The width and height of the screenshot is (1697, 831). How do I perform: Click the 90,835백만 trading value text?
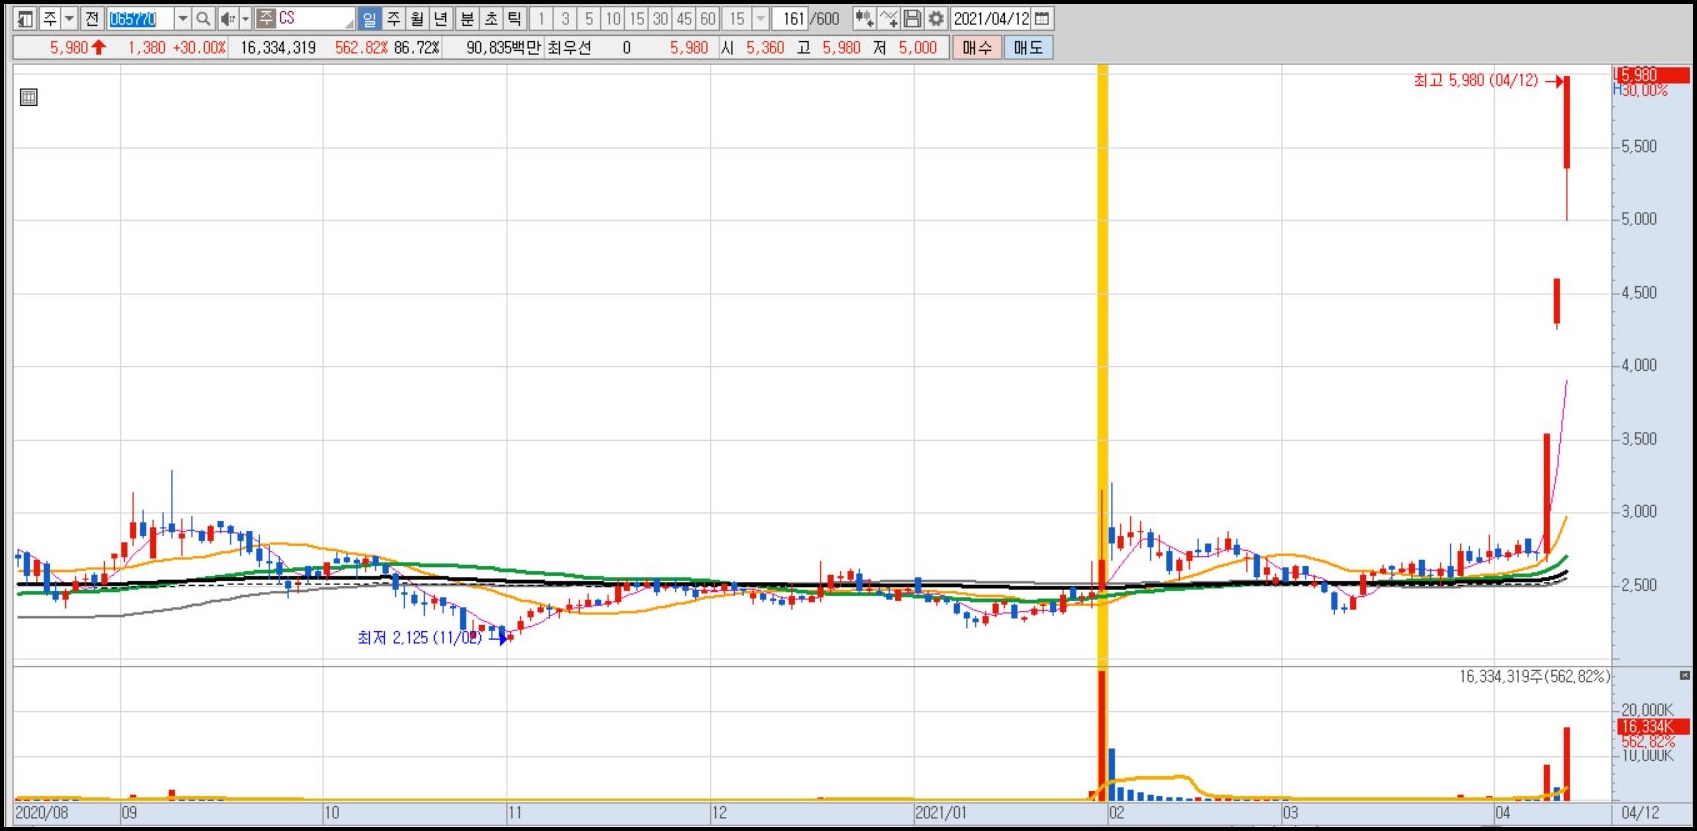coord(503,47)
